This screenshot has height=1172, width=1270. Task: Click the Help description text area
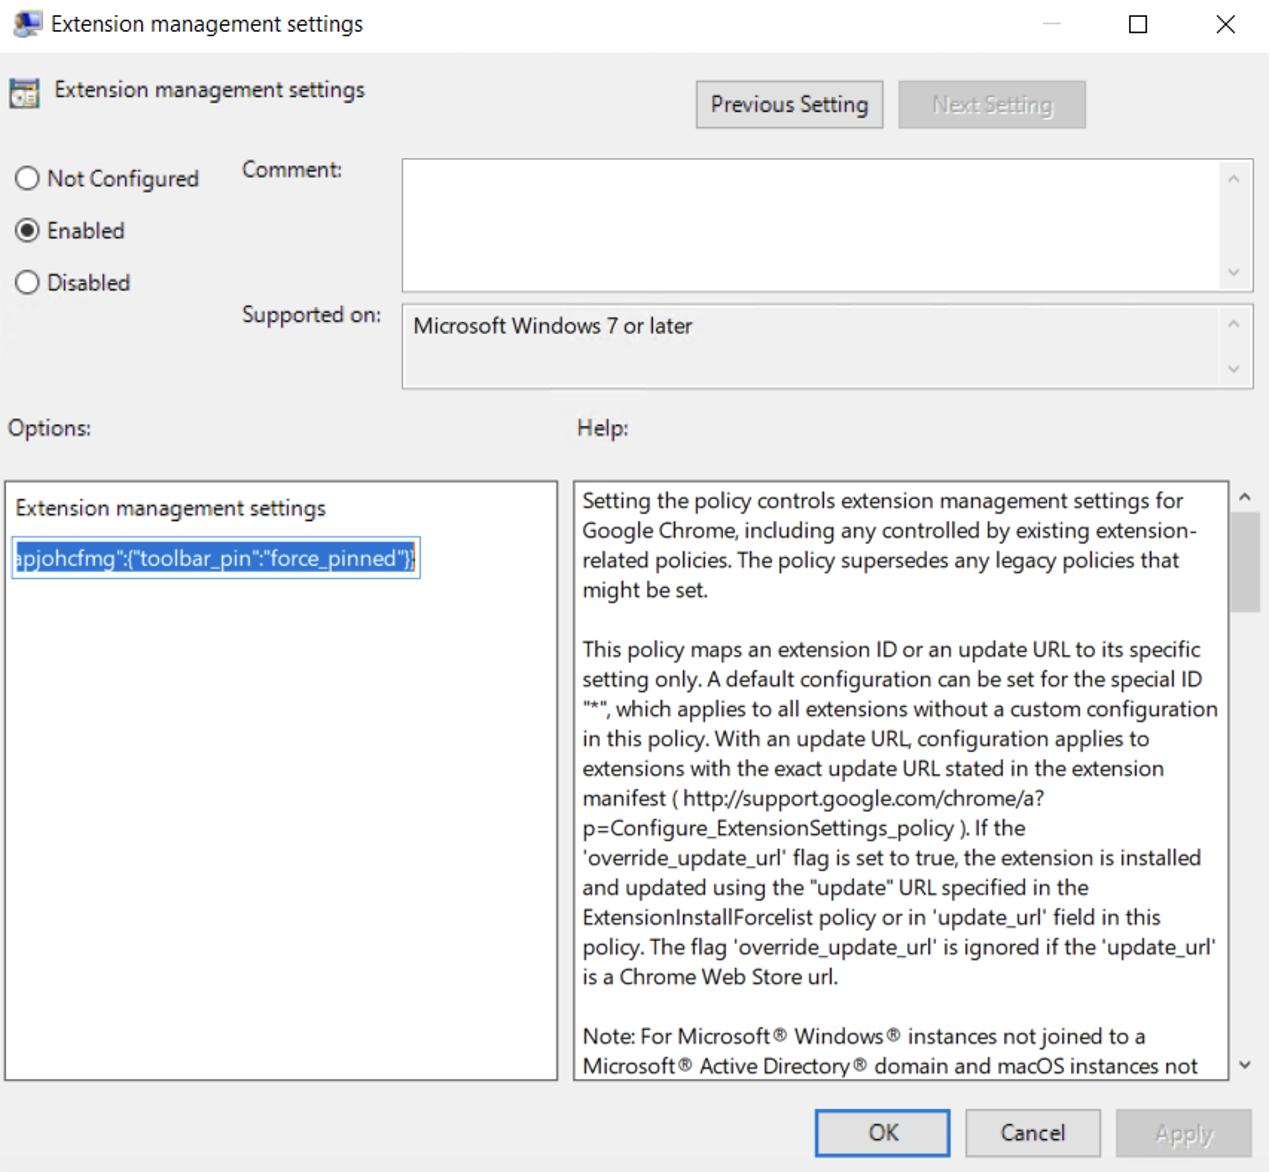point(900,780)
